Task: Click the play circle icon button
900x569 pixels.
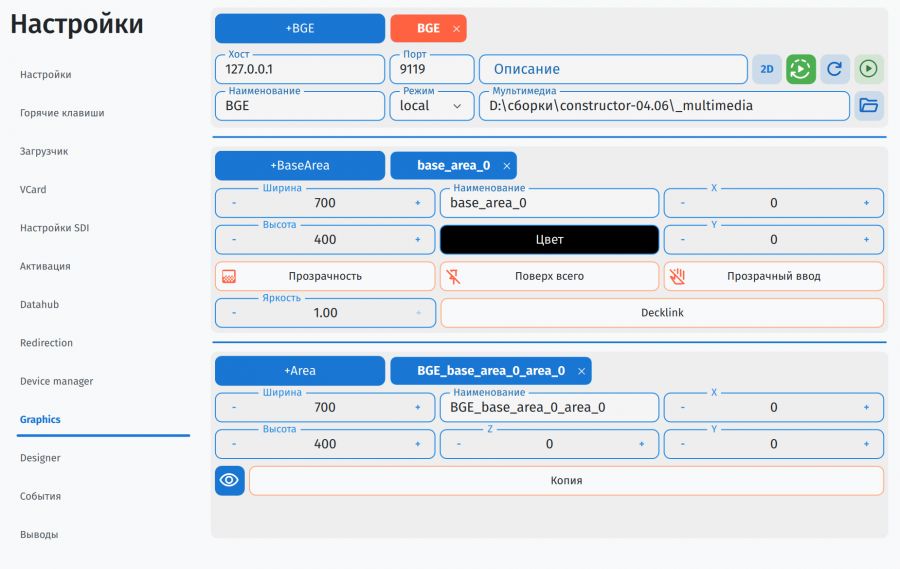Action: pyautogui.click(x=868, y=69)
